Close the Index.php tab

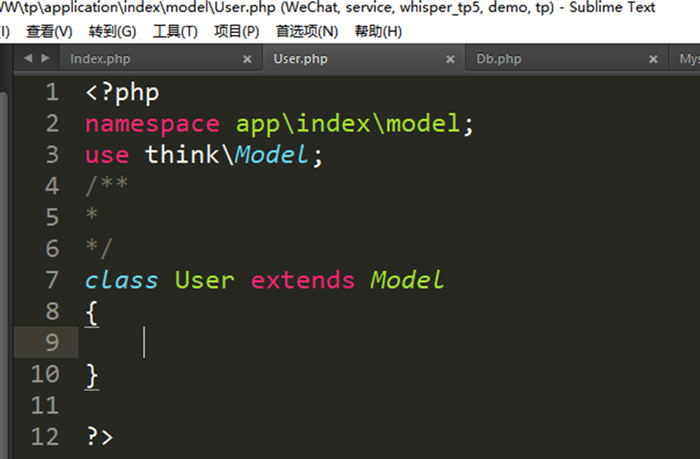pyautogui.click(x=247, y=60)
